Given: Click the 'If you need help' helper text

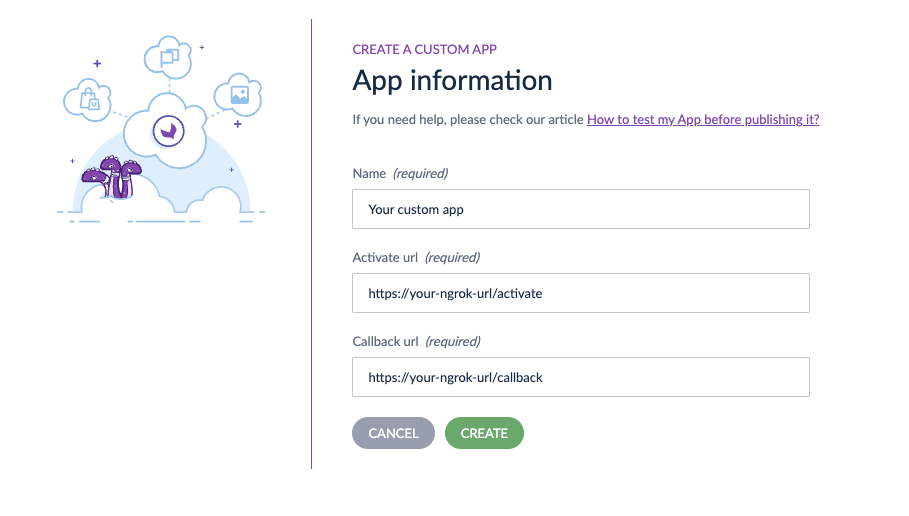Looking at the screenshot, I should (468, 120).
